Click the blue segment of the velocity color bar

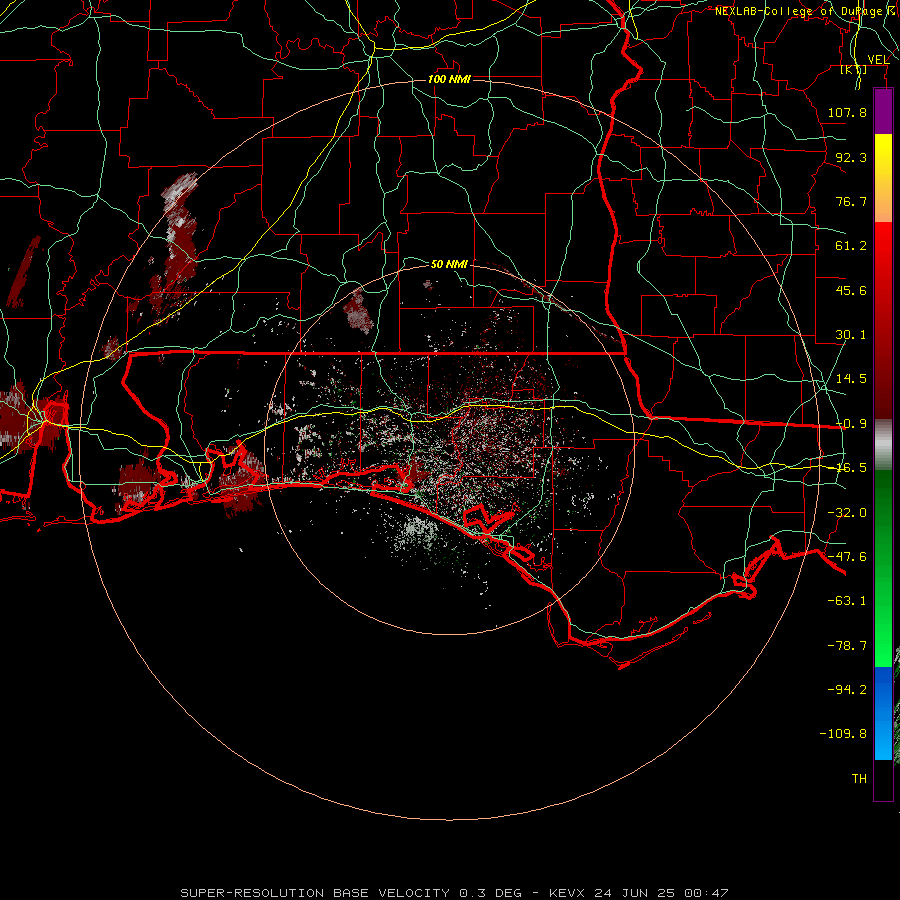coord(883,713)
